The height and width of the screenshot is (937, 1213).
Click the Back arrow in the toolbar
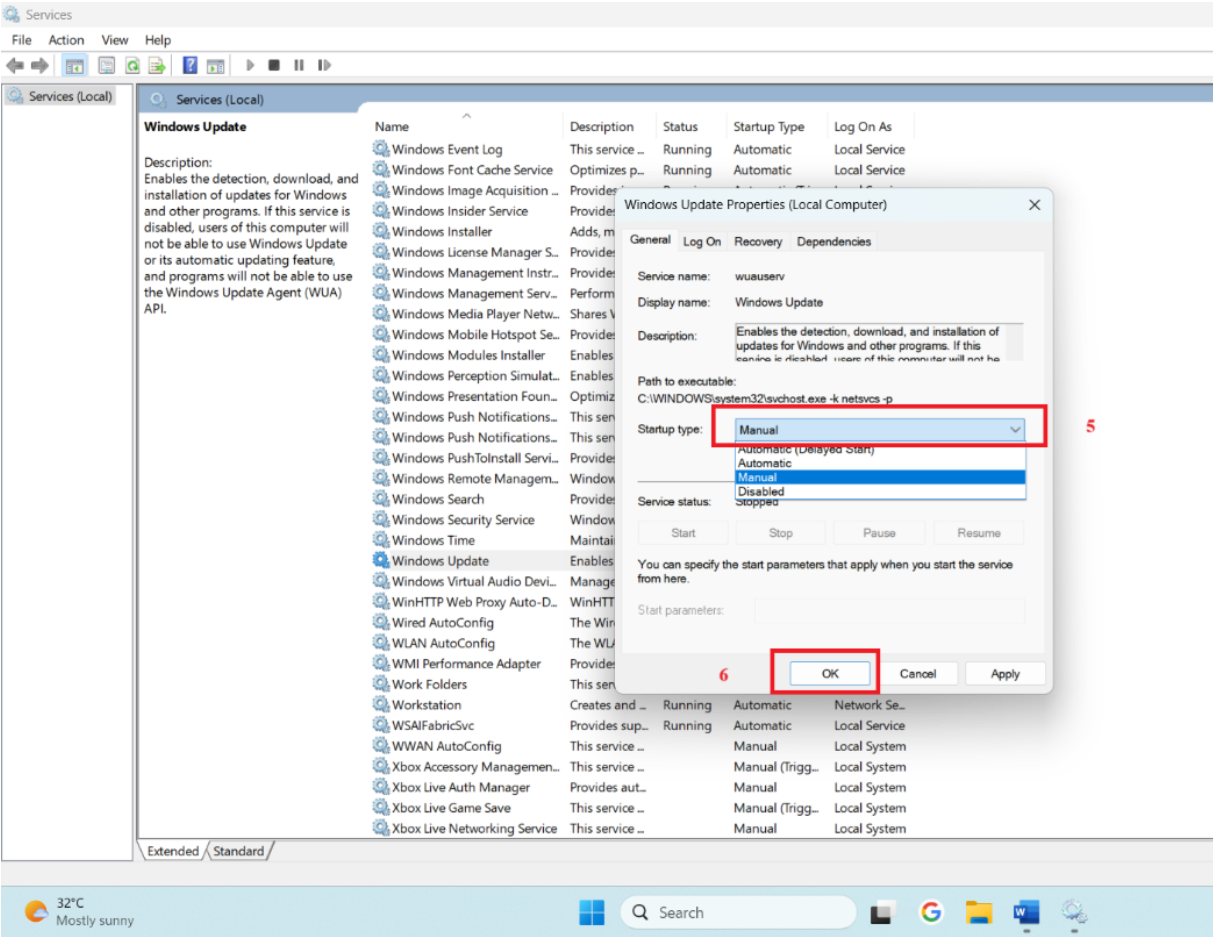pyautogui.click(x=15, y=66)
